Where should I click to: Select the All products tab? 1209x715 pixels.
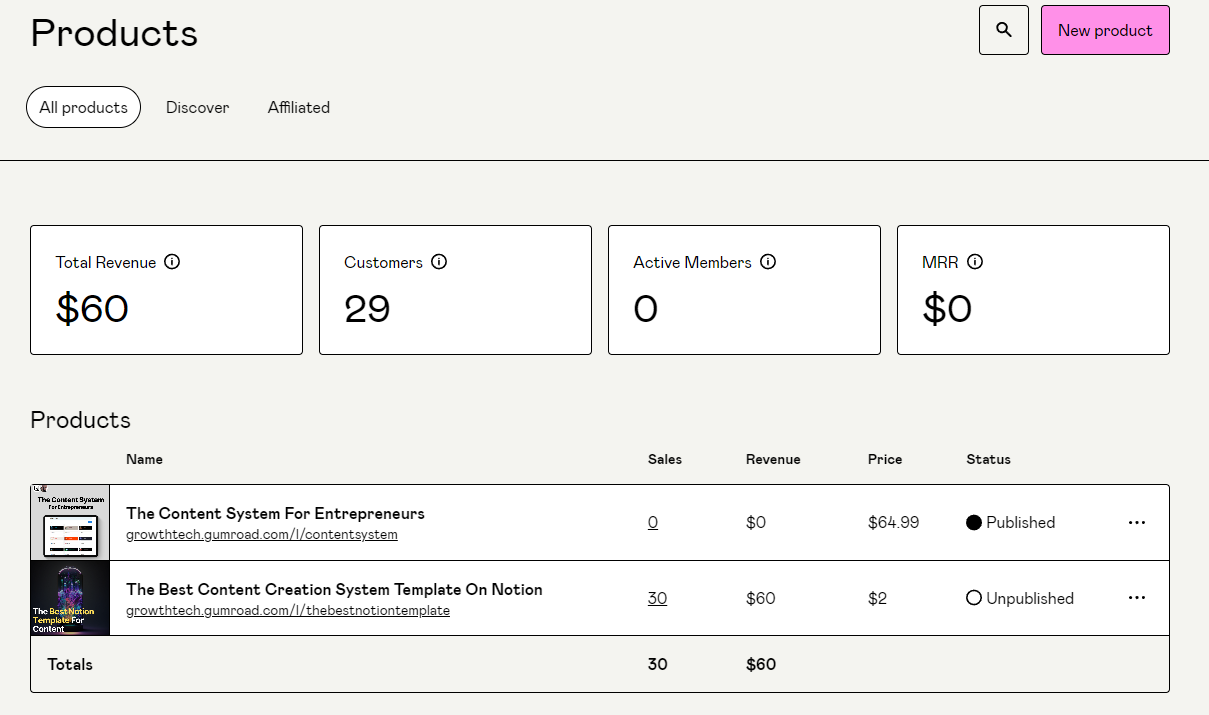coord(83,107)
